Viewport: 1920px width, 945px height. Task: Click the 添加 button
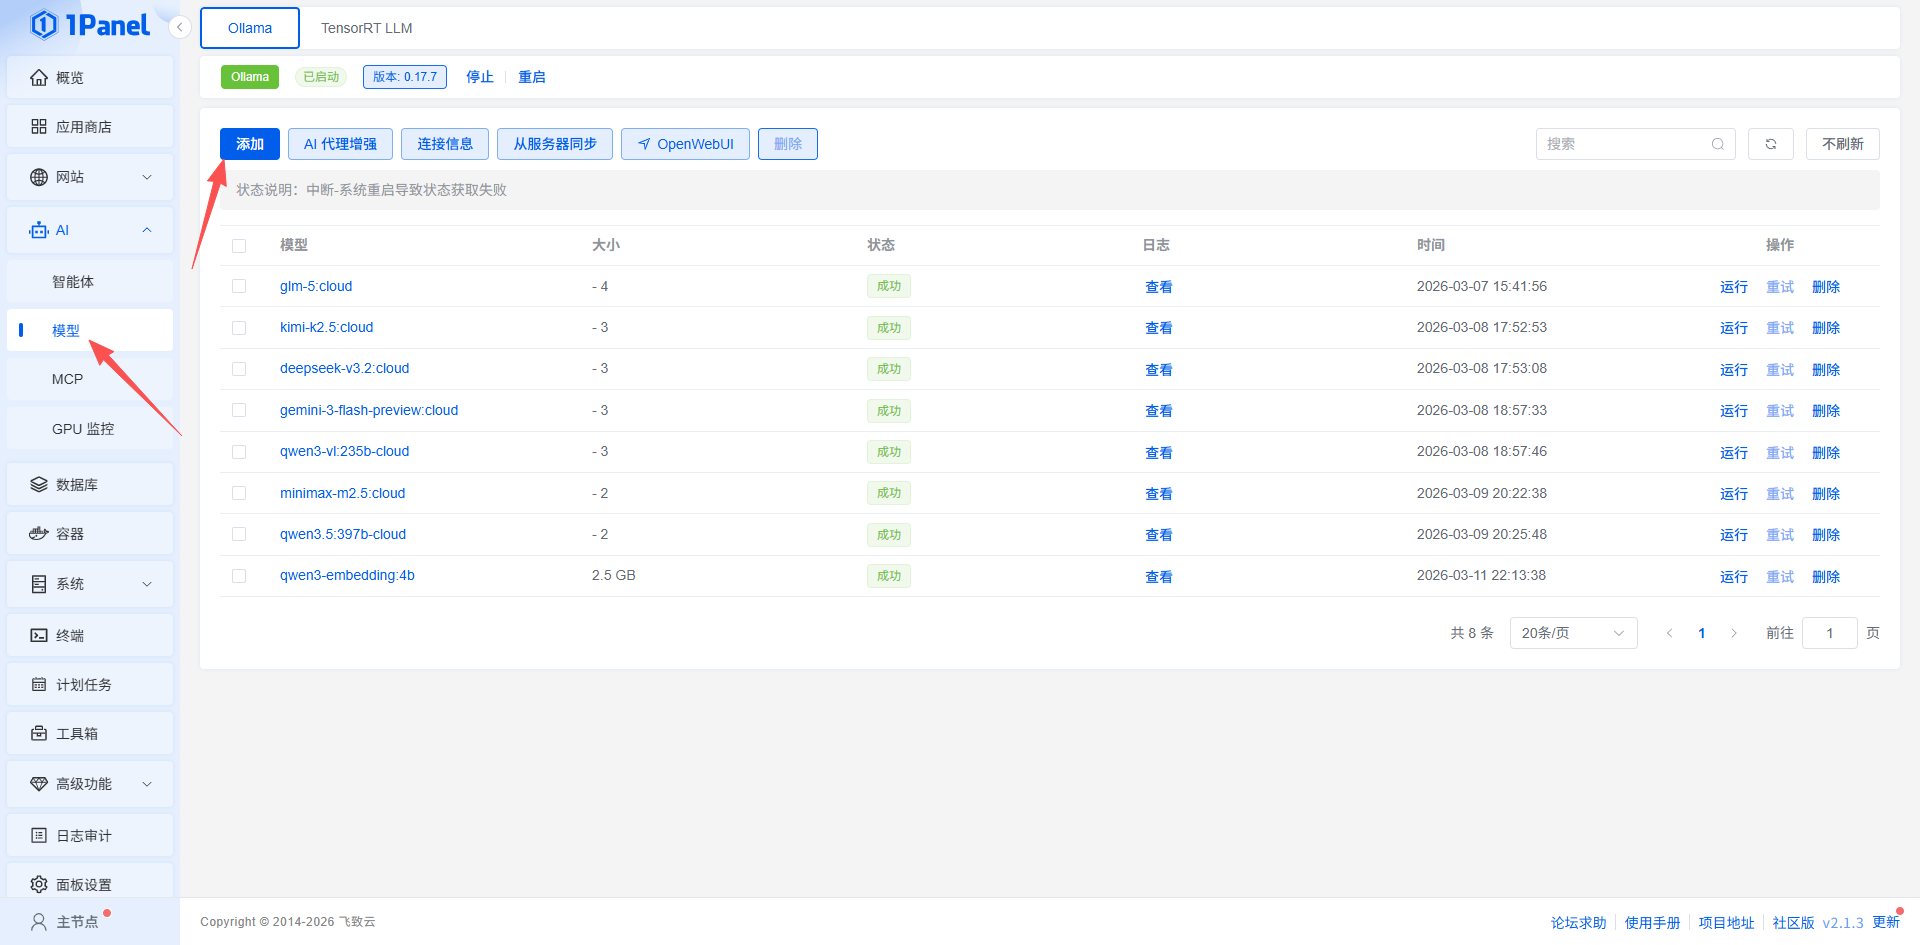coord(250,144)
